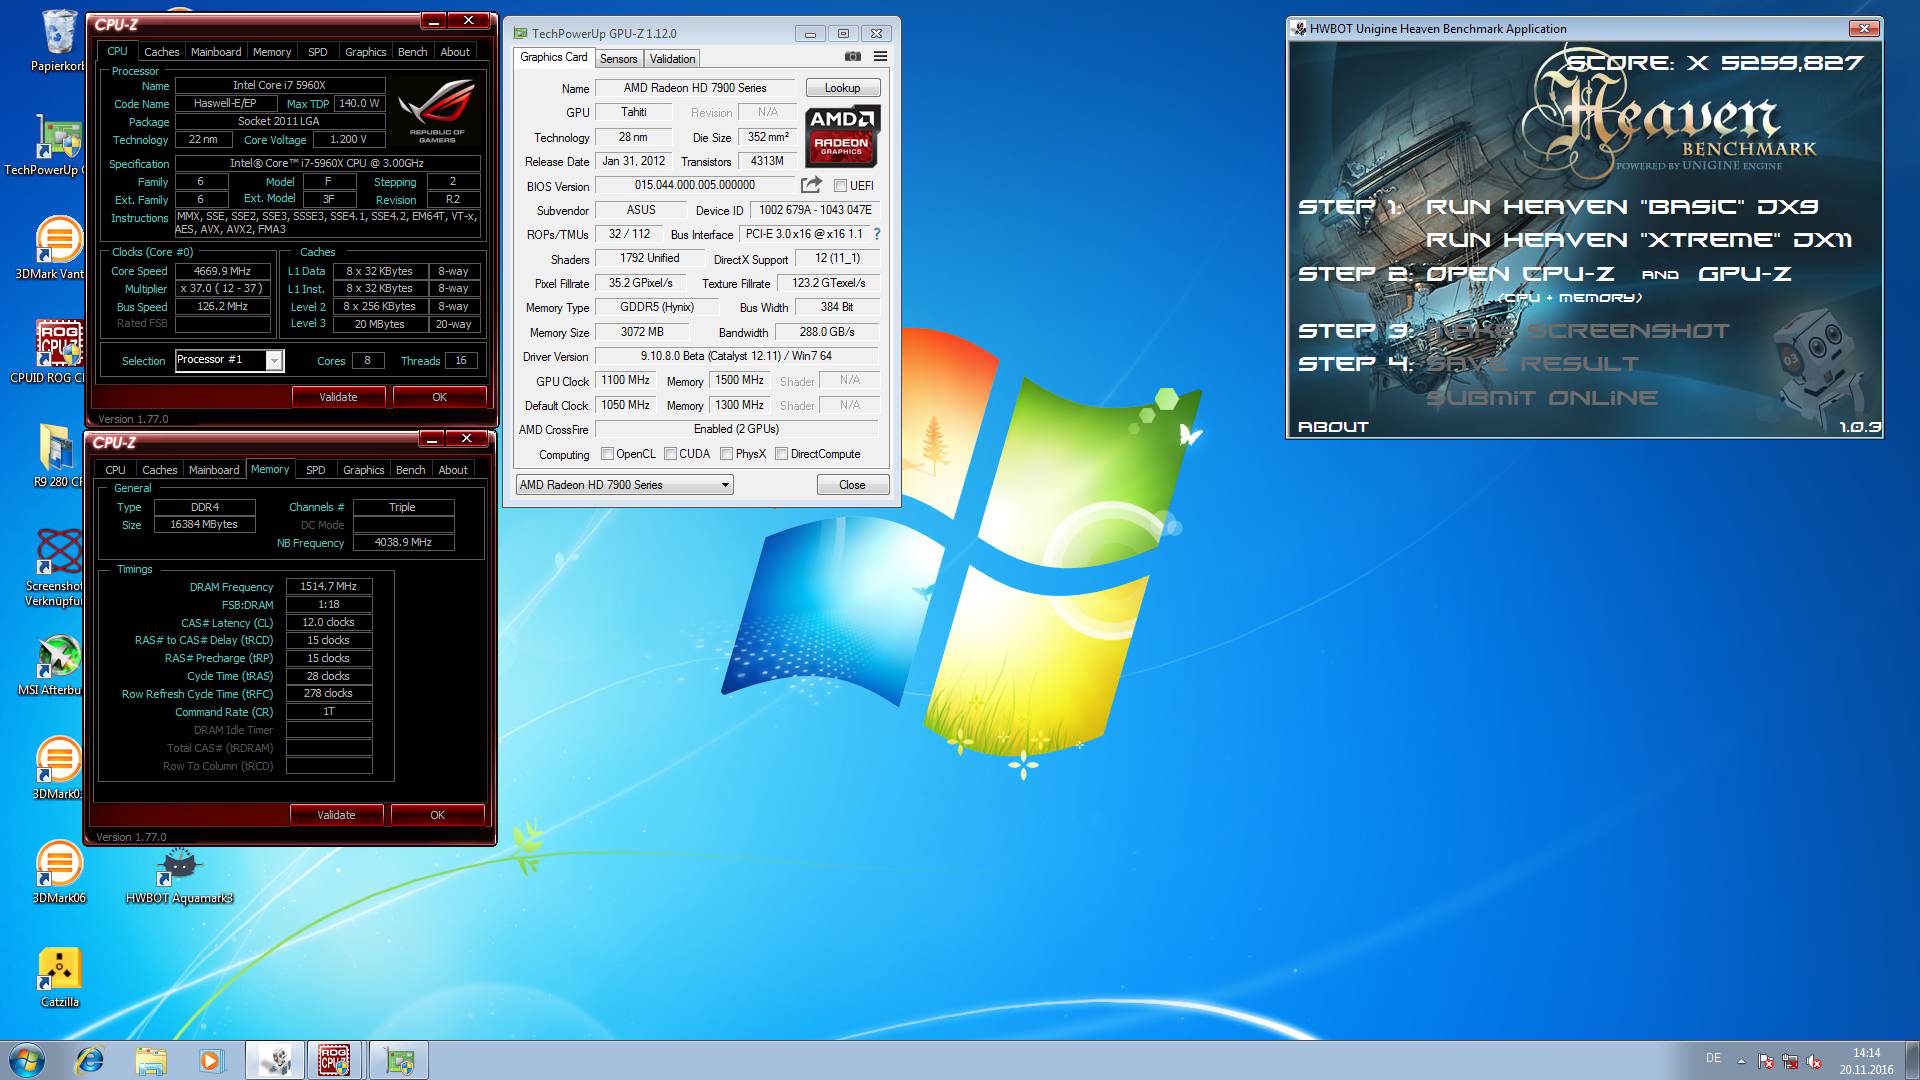
Task: Click OK in lower CPU-Z Memory window
Action: coord(437,815)
